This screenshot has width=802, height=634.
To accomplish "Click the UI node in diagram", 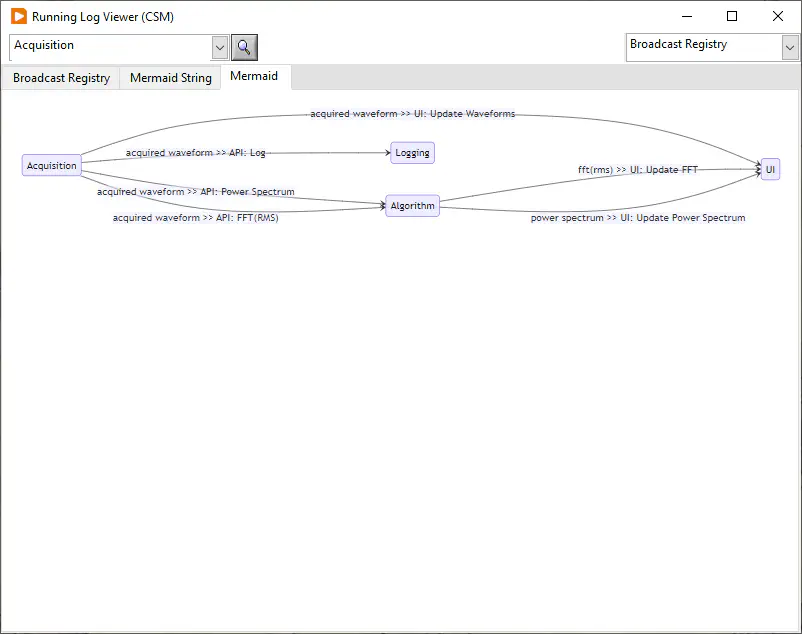I will point(770,170).
